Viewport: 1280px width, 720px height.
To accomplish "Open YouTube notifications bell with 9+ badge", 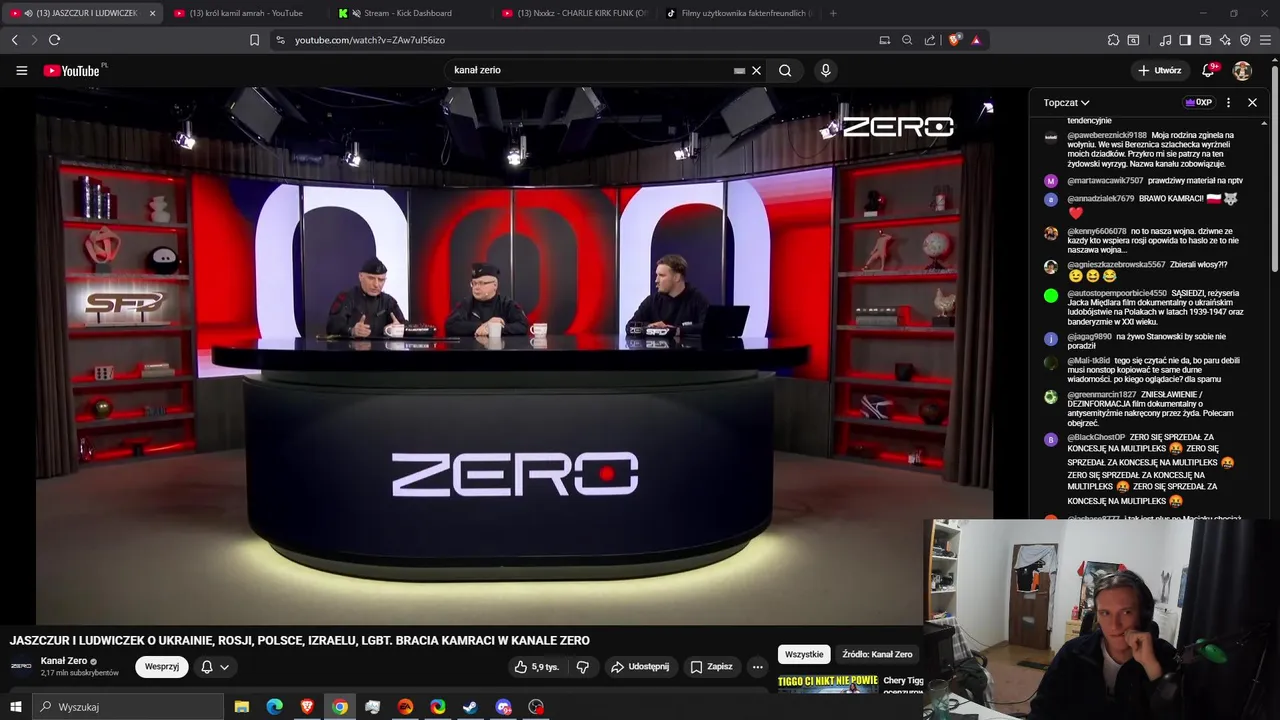I will tap(1209, 70).
